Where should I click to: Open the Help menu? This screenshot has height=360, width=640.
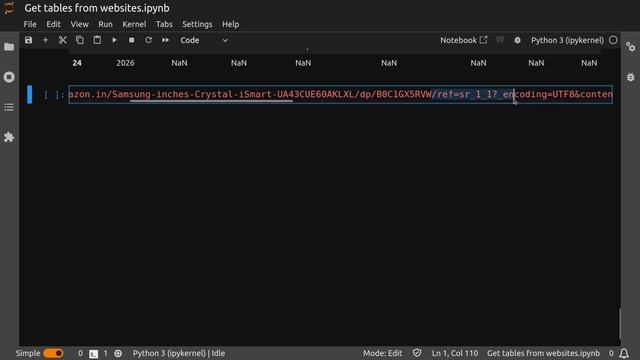click(x=231, y=24)
